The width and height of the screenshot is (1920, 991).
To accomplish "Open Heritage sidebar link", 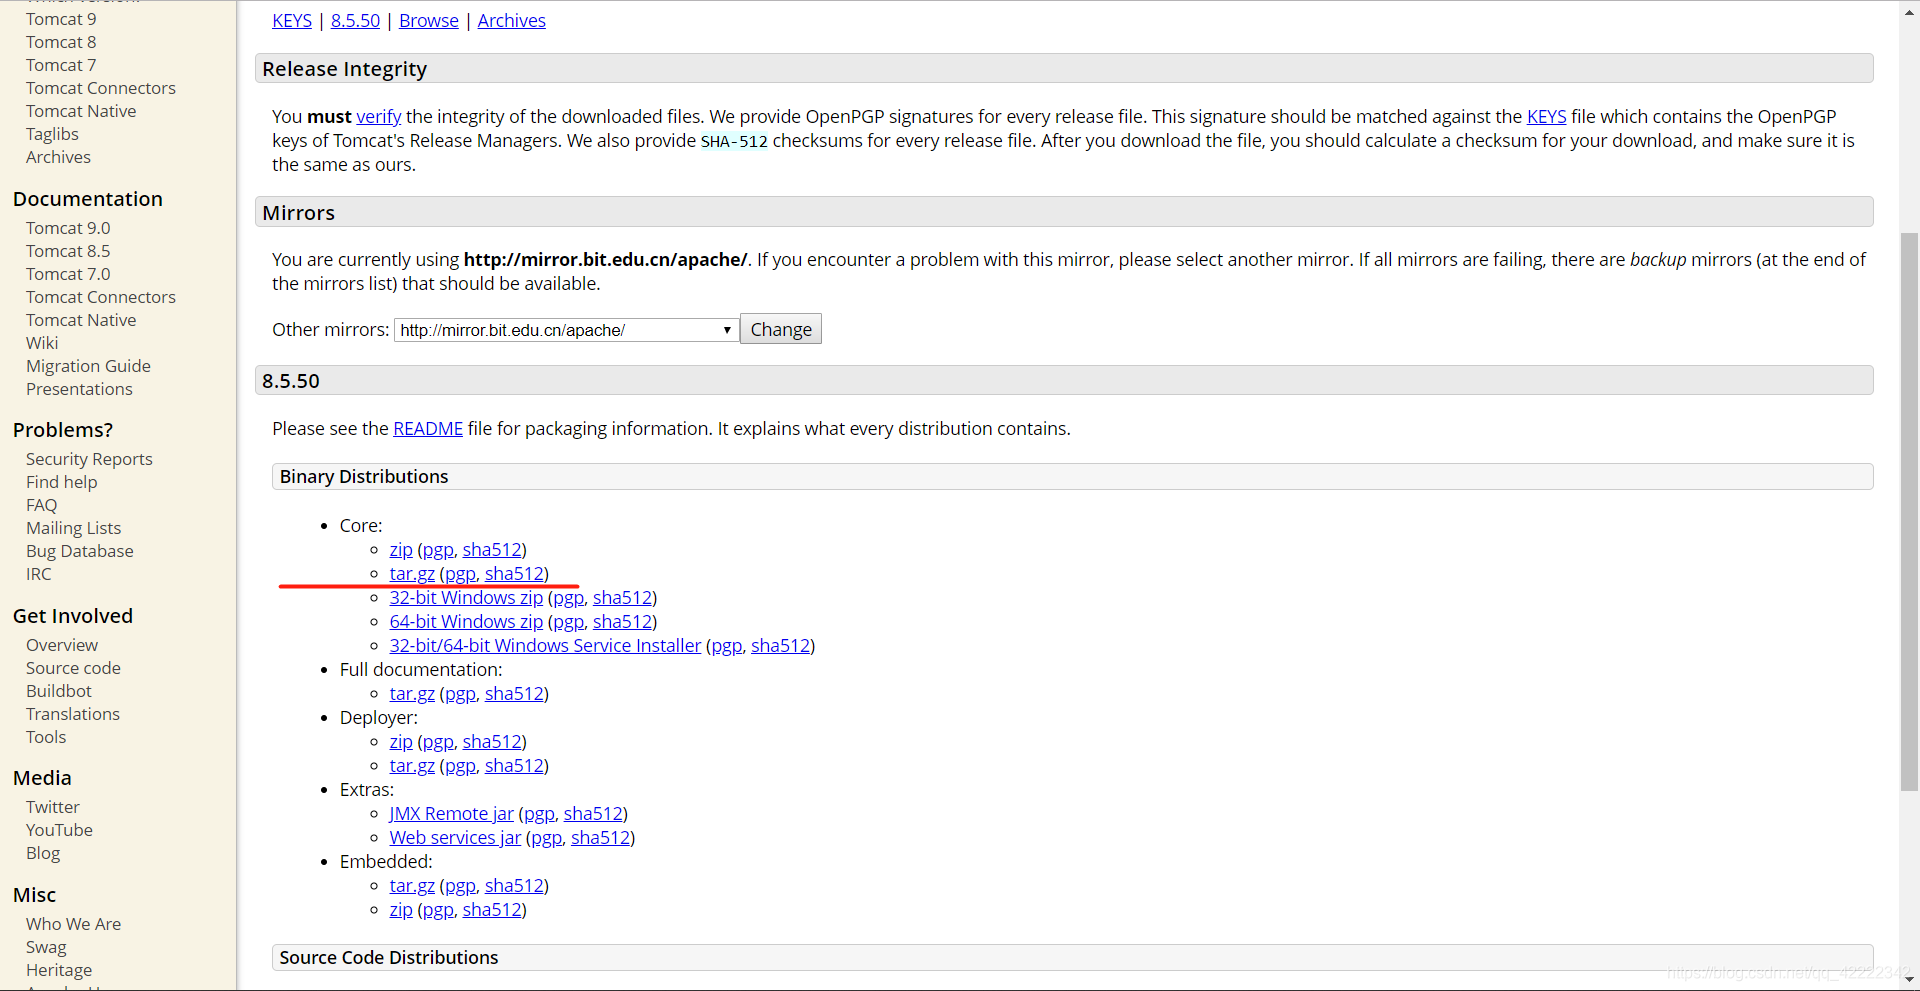I will click(x=59, y=970).
